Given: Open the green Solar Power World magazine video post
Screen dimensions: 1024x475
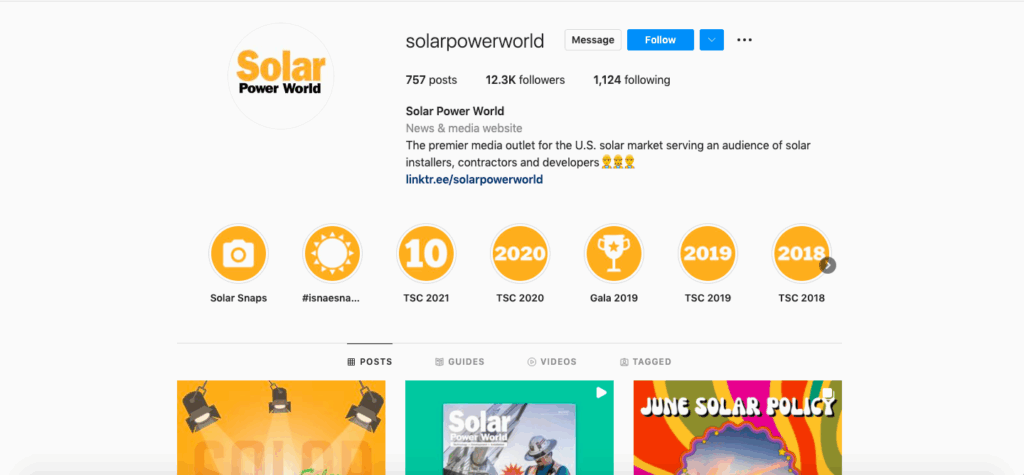Looking at the screenshot, I should pos(509,427).
